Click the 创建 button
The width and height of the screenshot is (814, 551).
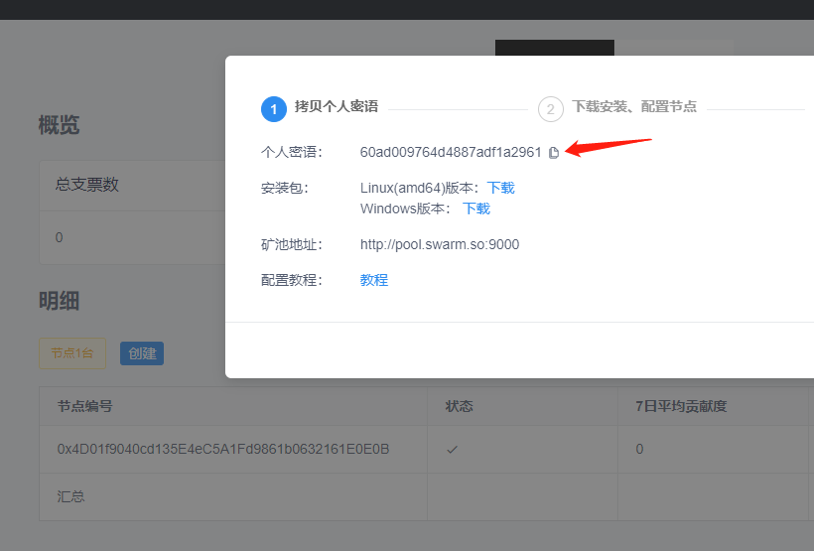point(142,353)
